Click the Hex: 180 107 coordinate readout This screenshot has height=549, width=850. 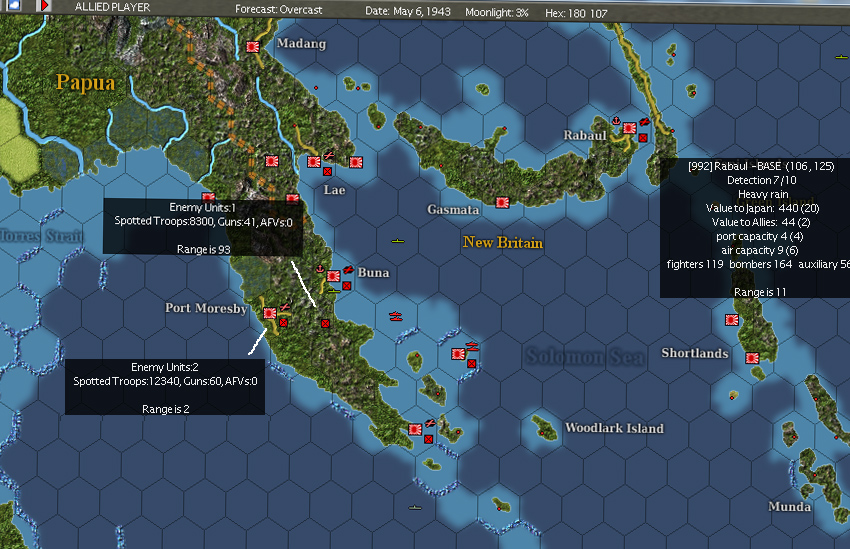576,14
